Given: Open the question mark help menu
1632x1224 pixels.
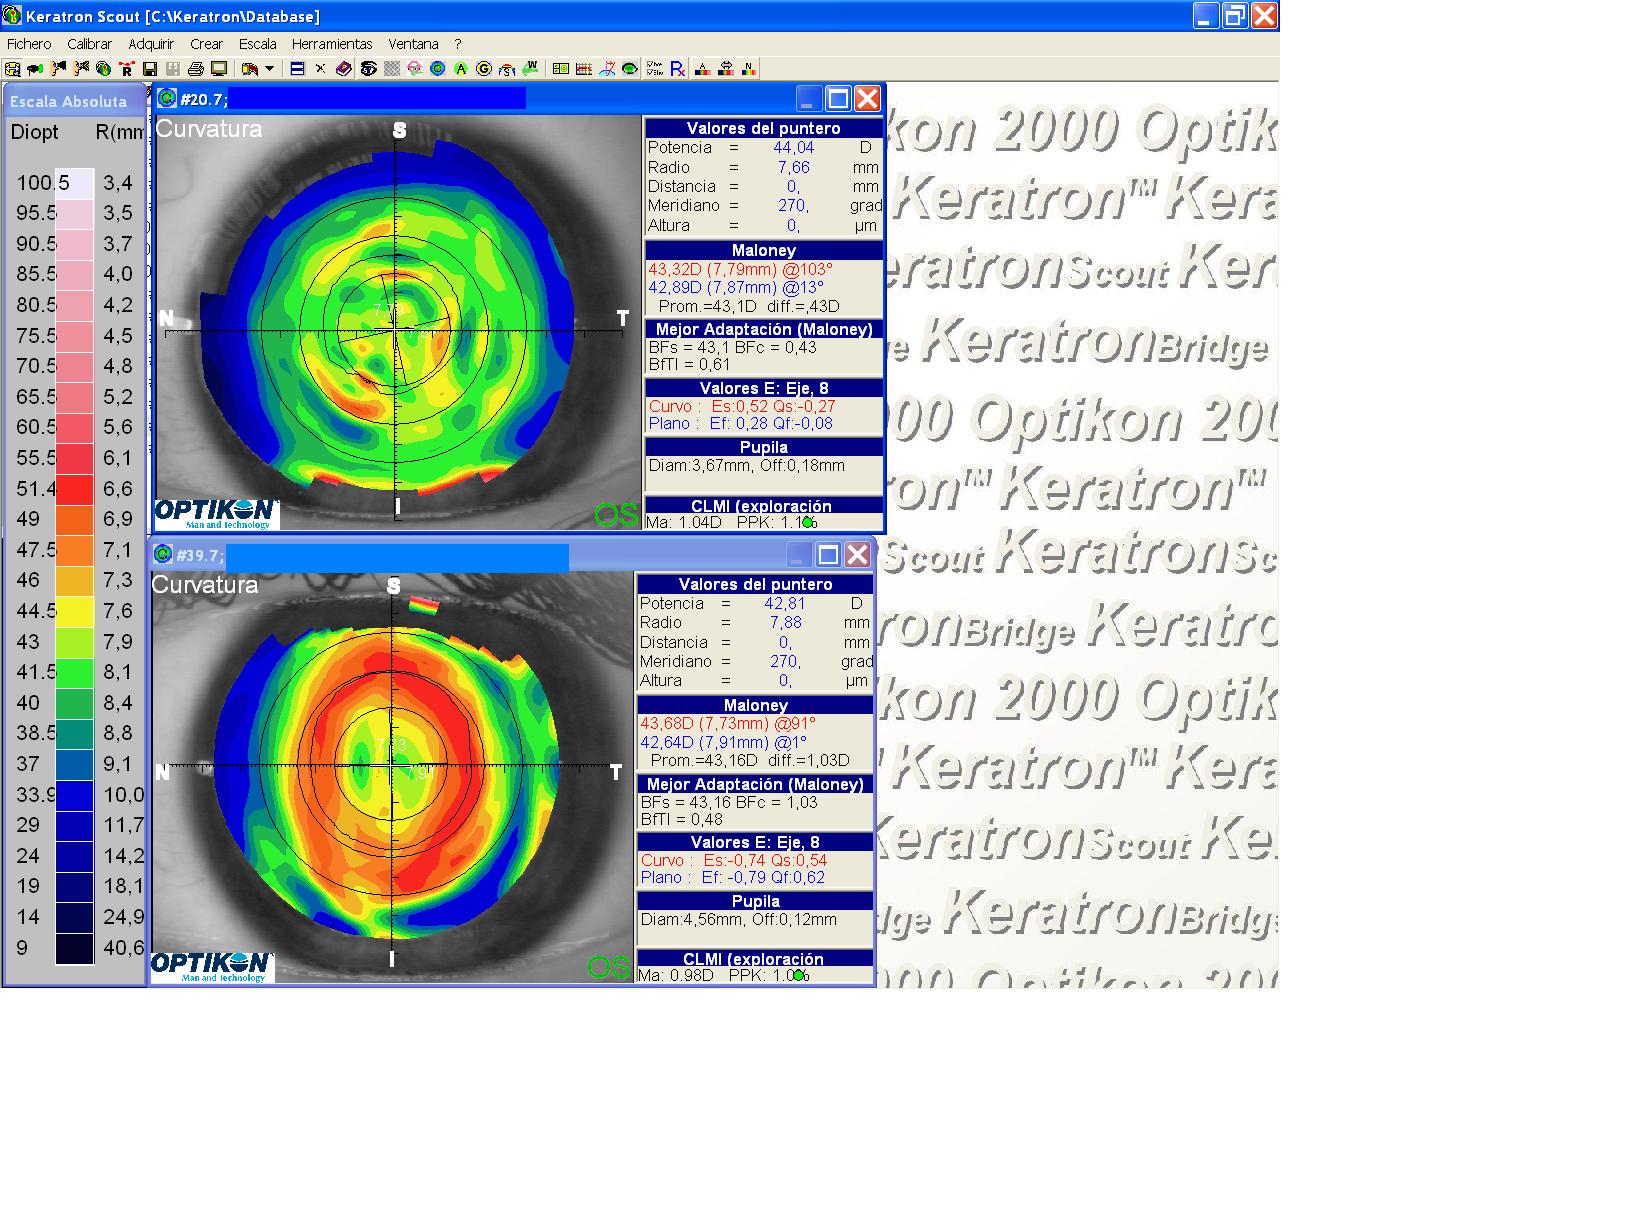Looking at the screenshot, I should (458, 44).
